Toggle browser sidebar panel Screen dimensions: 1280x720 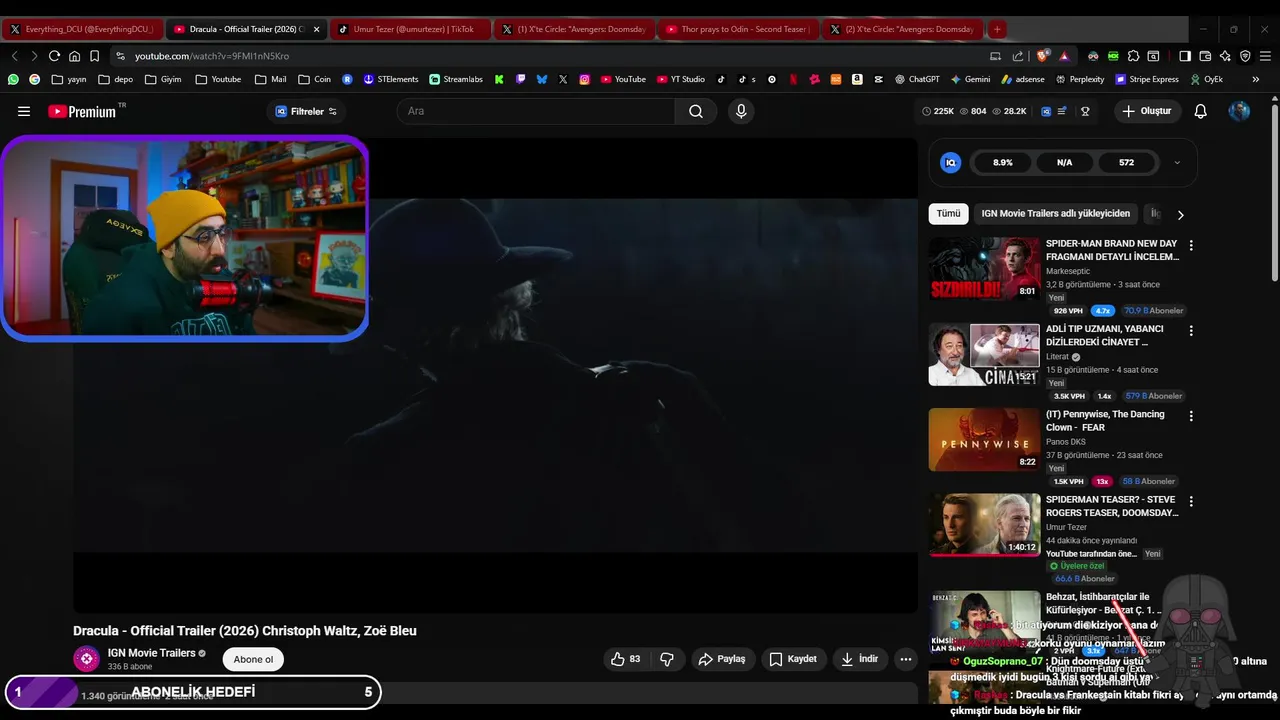click(1185, 56)
